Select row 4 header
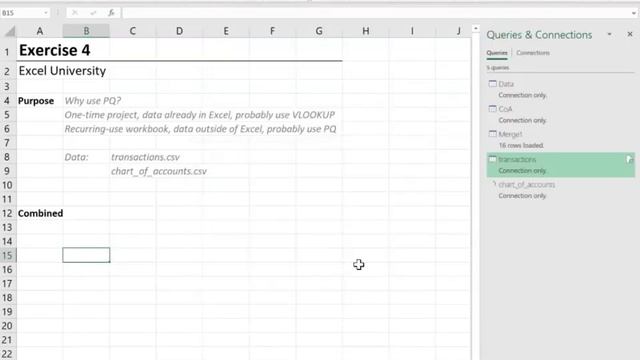This screenshot has width=640, height=360. pyautogui.click(x=7, y=101)
